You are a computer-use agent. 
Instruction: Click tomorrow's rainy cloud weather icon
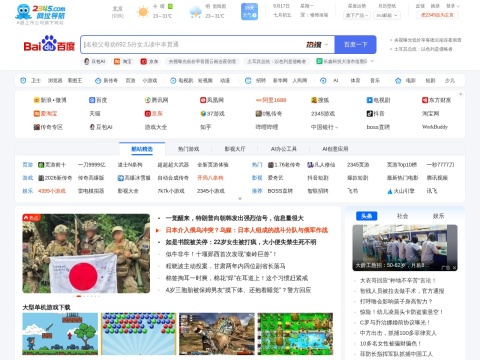tap(195, 12)
